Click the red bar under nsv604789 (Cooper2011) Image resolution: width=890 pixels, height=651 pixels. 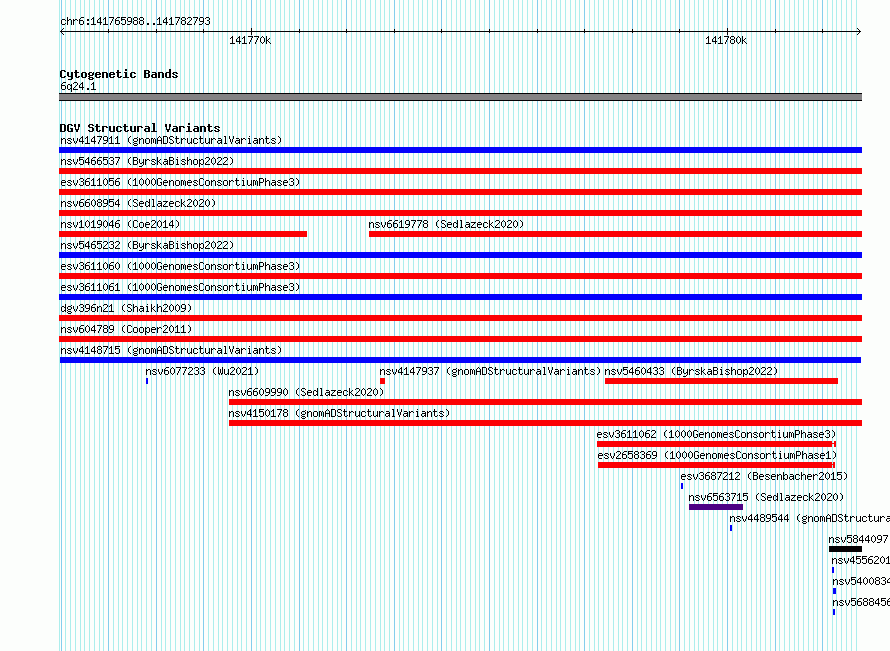coord(460,339)
